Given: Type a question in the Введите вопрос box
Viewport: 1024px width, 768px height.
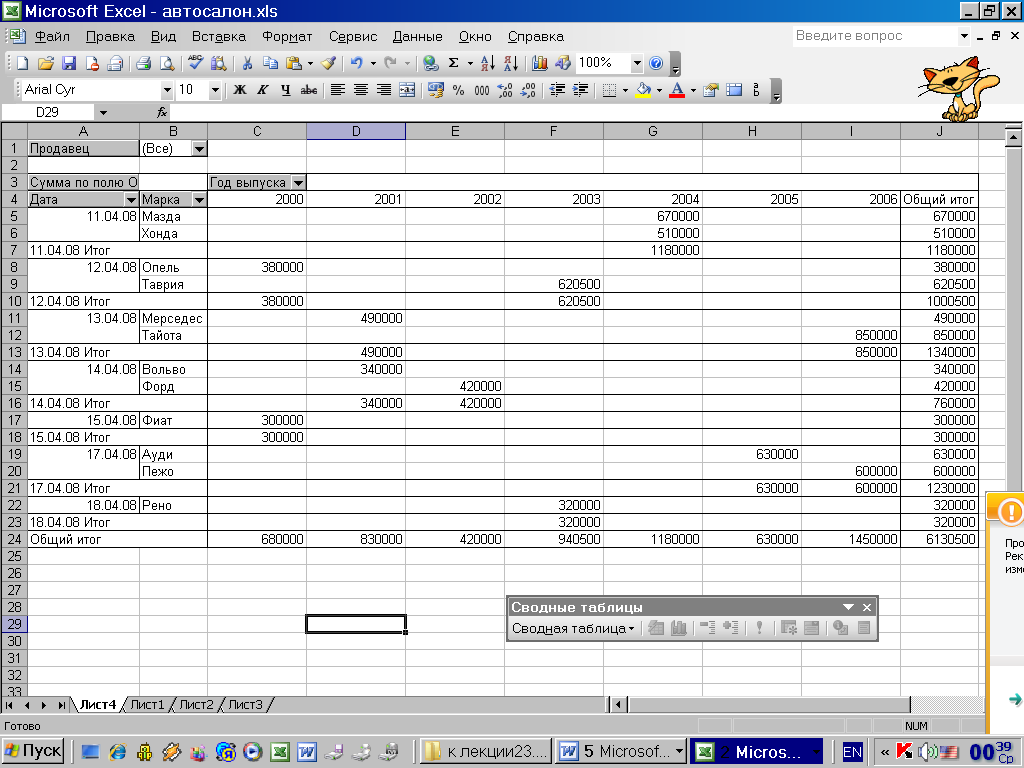Looking at the screenshot, I should point(874,36).
